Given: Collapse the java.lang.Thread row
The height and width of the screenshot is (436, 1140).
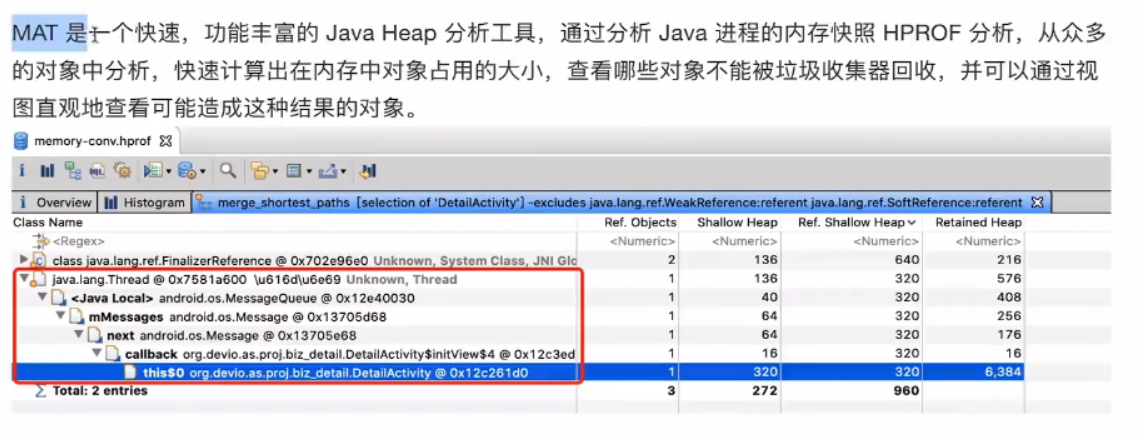Looking at the screenshot, I should pos(25,279).
